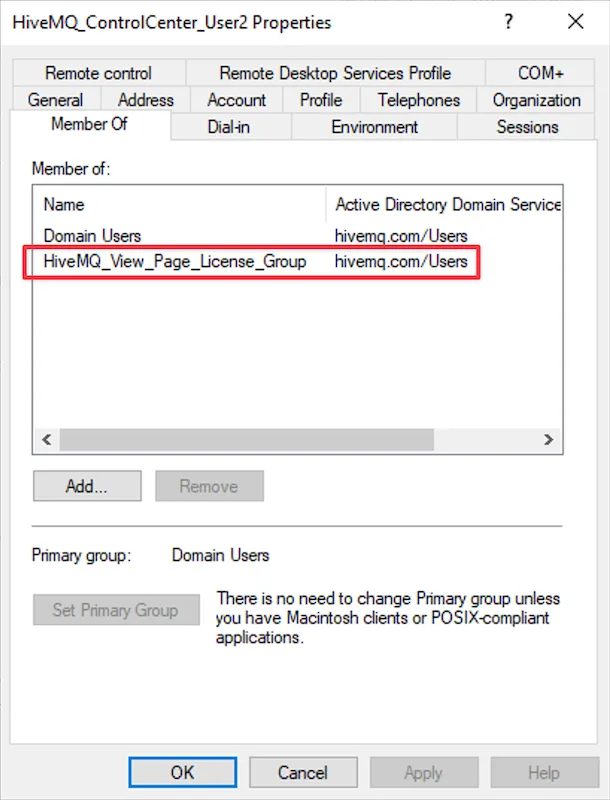610x800 pixels.
Task: Go to the General tab
Action: (x=56, y=99)
